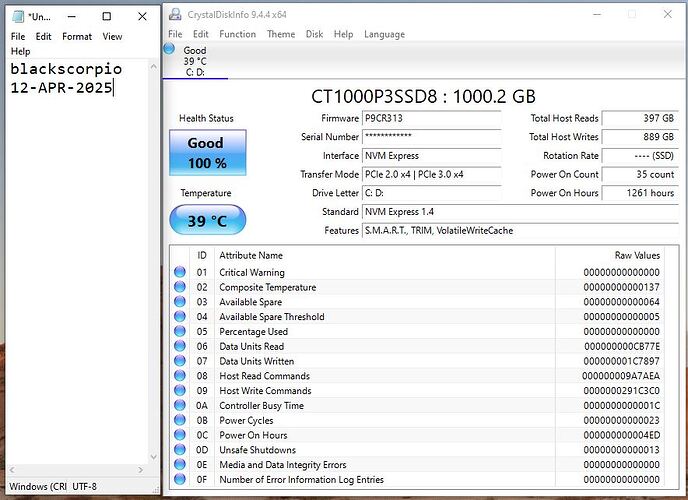This screenshot has height=500, width=688.
Task: Select raw value 00000000004ED in row 0C
Action: tap(622, 435)
